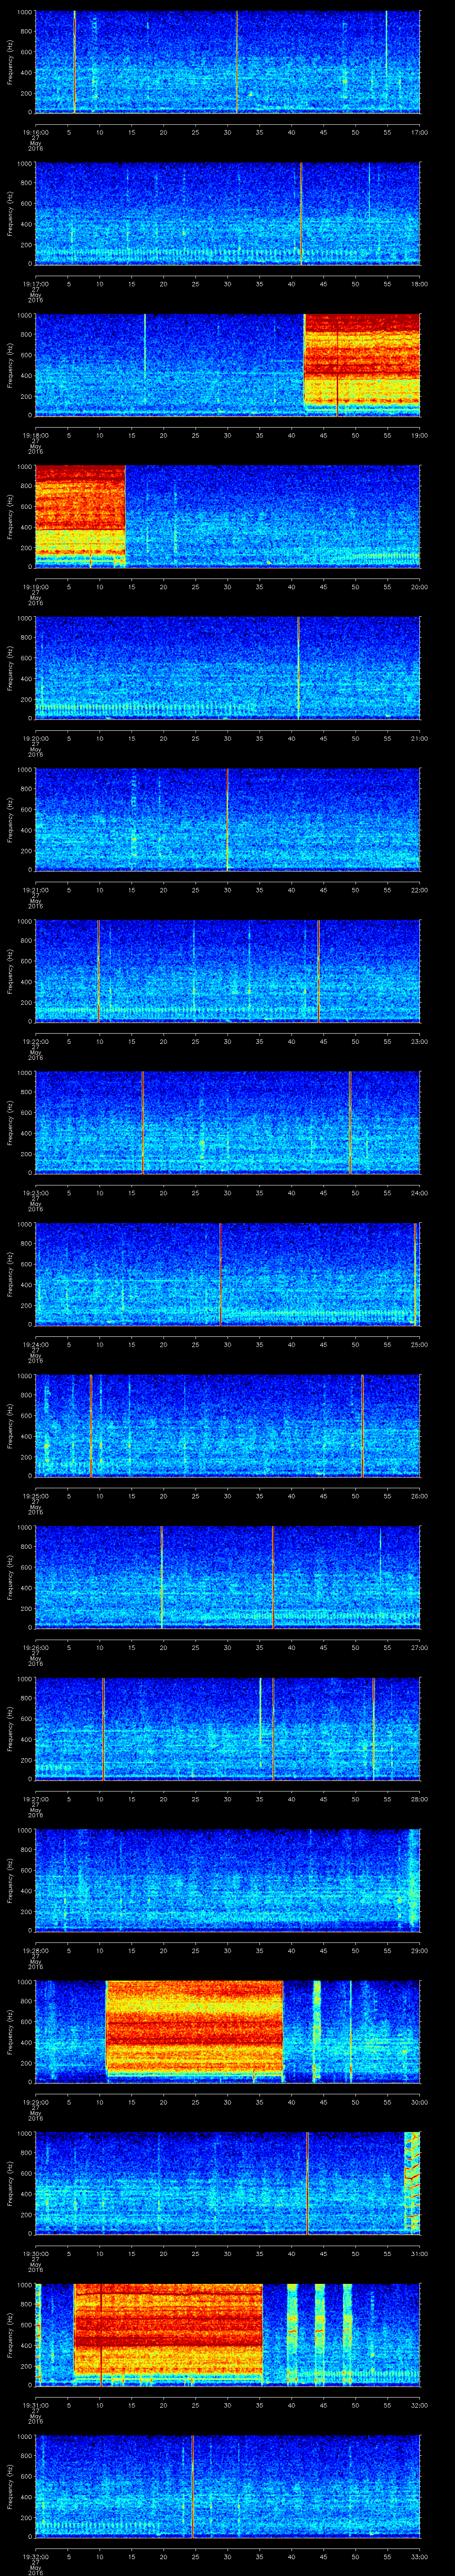Viewport: 455px width, 2576px height.
Task: Click the 19:26:00 start time label
Action: (35, 1648)
